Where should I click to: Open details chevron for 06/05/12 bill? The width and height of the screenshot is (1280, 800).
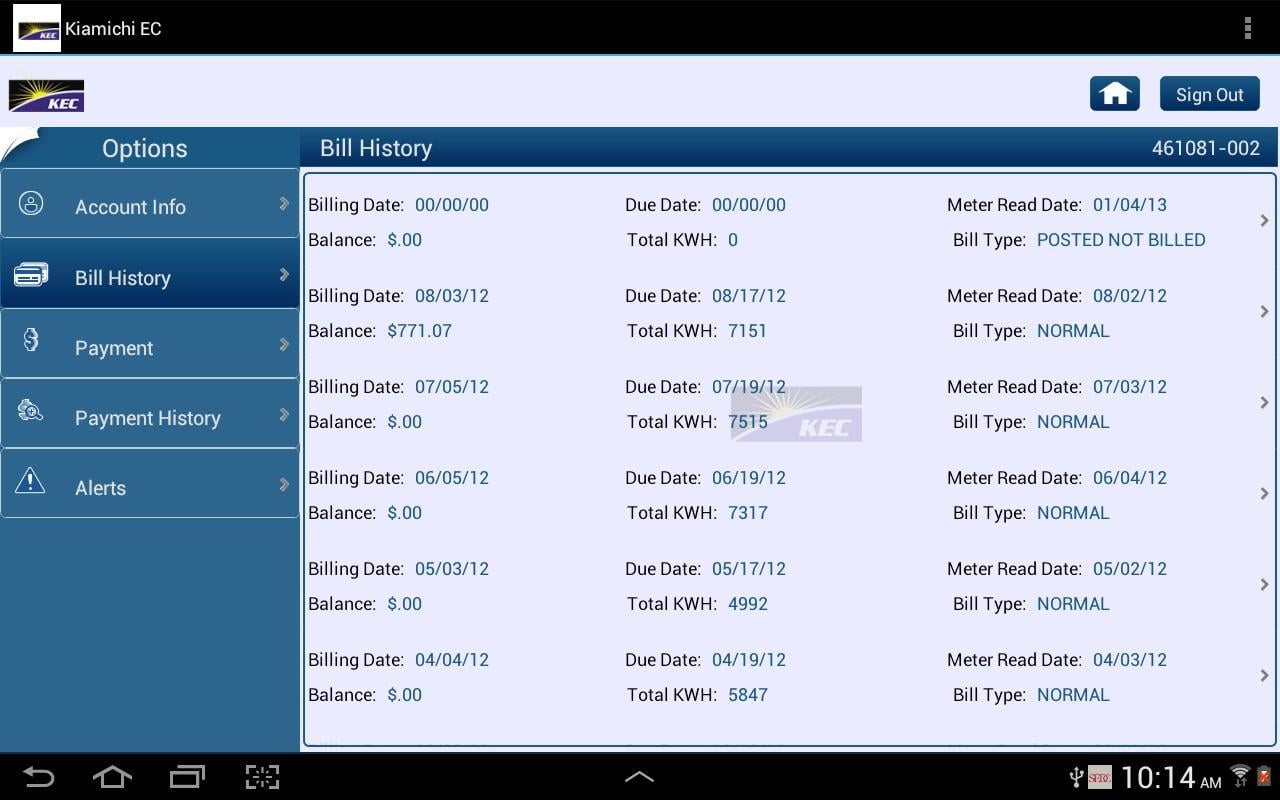[x=1264, y=494]
